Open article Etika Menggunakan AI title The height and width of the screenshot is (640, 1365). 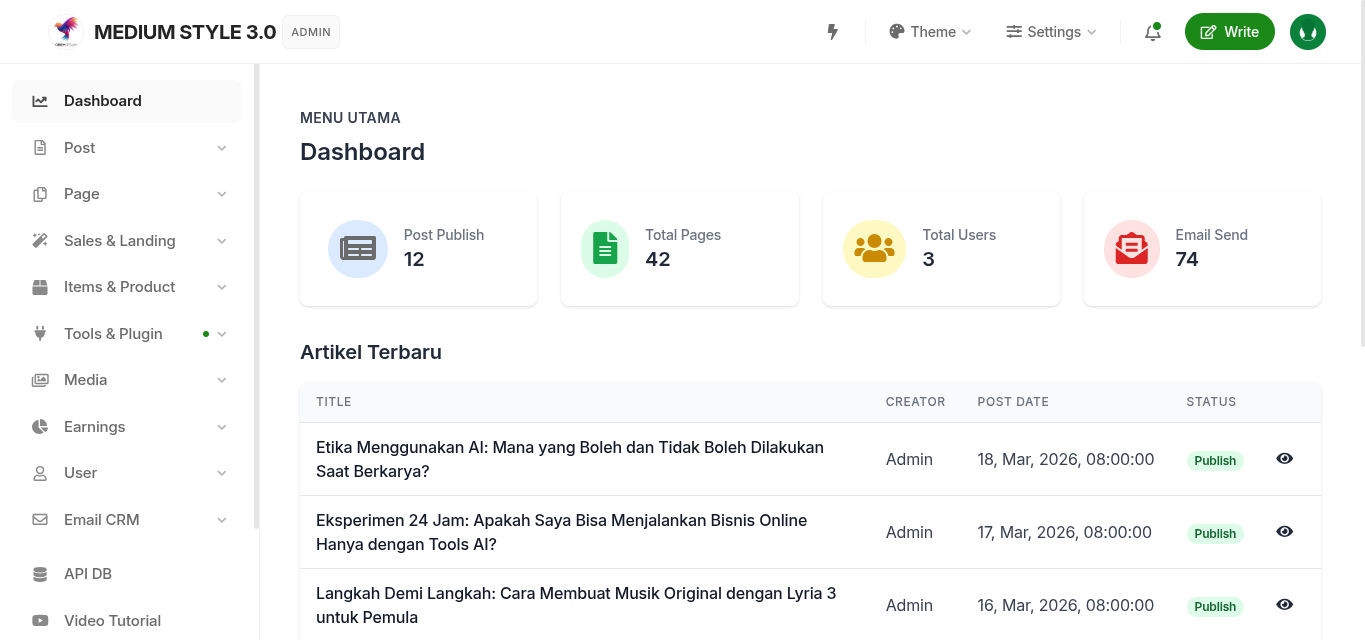coord(570,459)
